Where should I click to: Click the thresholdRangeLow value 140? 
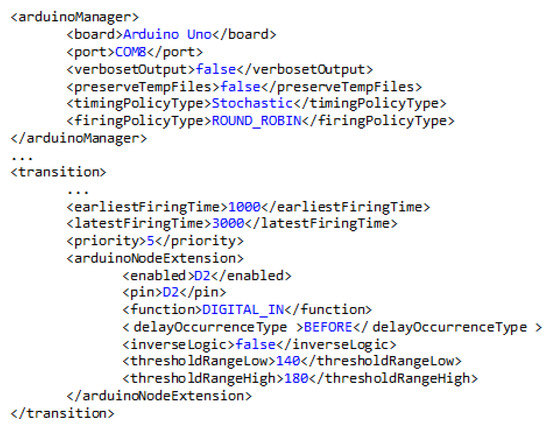[288, 361]
